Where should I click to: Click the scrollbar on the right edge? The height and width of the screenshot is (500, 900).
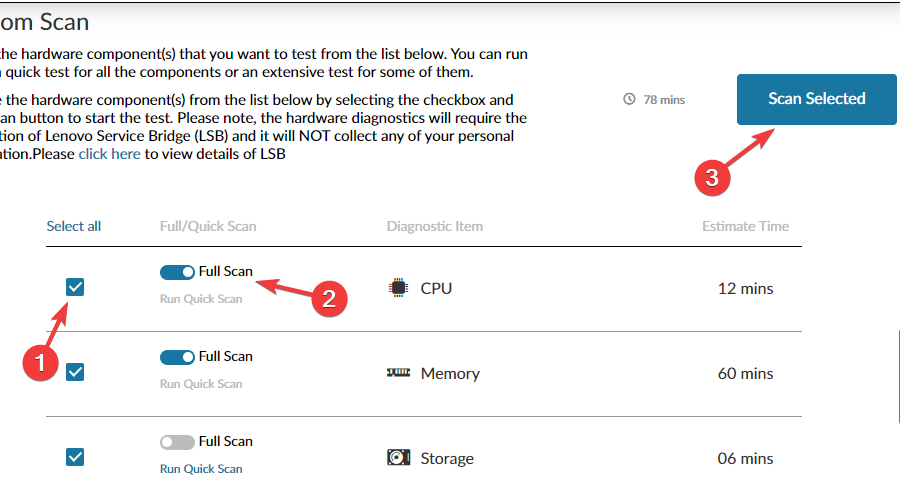898,376
